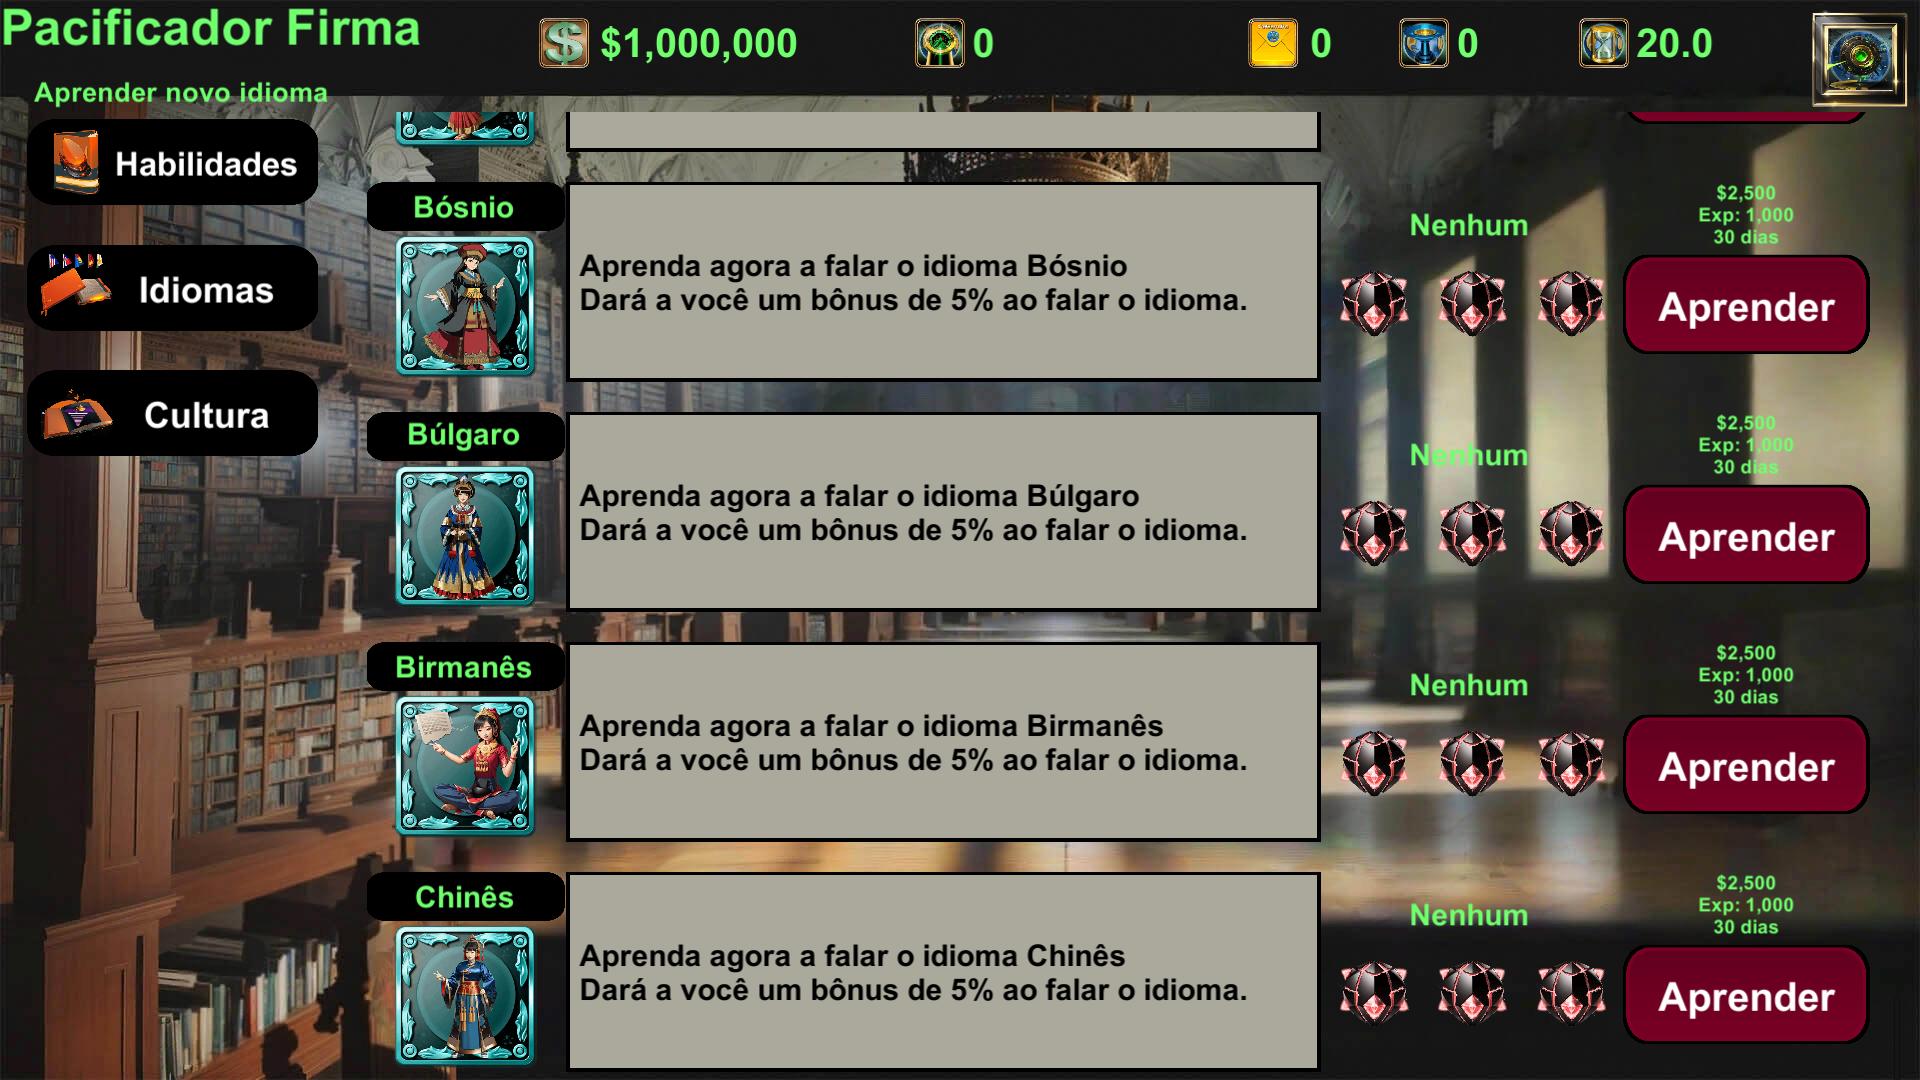
Task: Open the ornate compass menu icon top-right
Action: pyautogui.click(x=1859, y=58)
